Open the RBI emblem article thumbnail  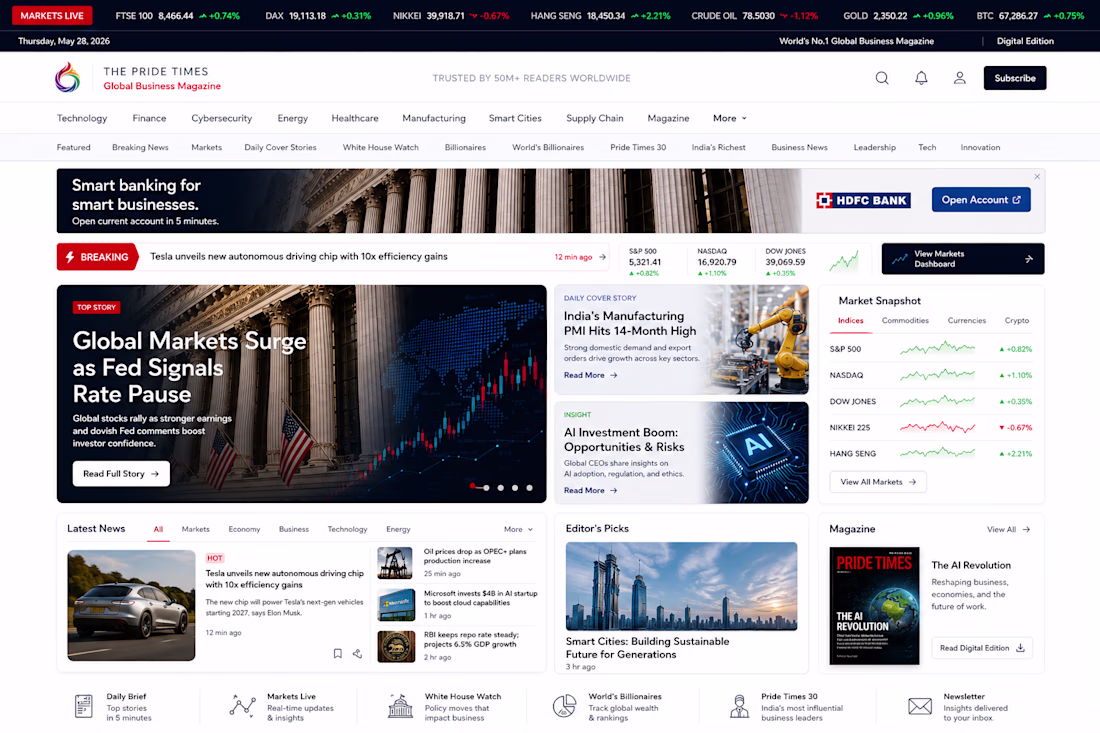point(396,647)
